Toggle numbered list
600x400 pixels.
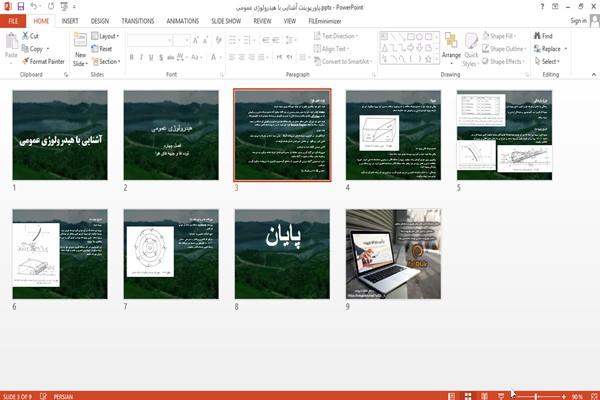point(248,40)
